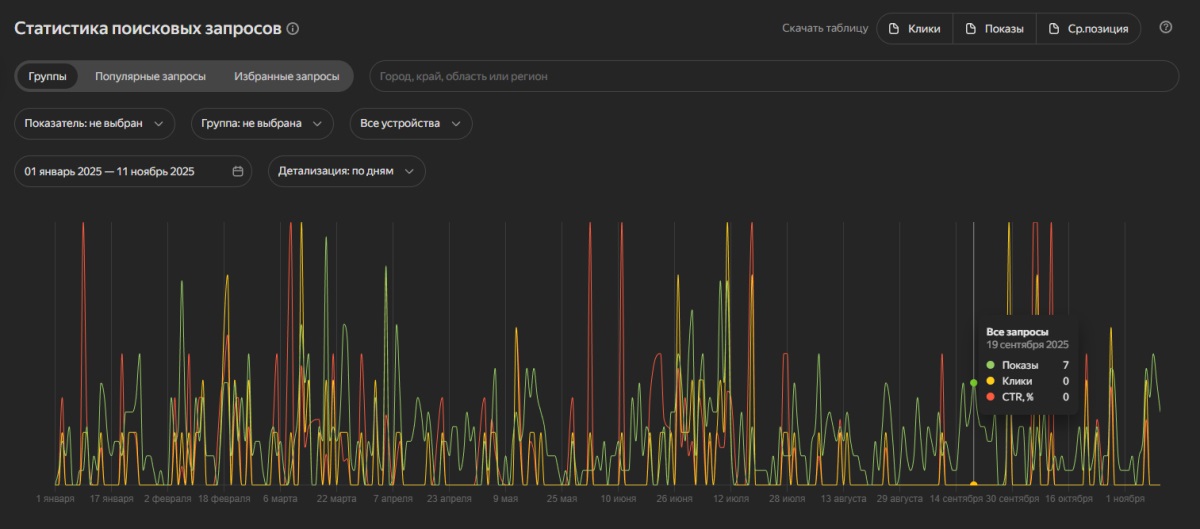Viewport: 1200px width, 529px height.
Task: Click the file icon on Клики button
Action: (895, 29)
